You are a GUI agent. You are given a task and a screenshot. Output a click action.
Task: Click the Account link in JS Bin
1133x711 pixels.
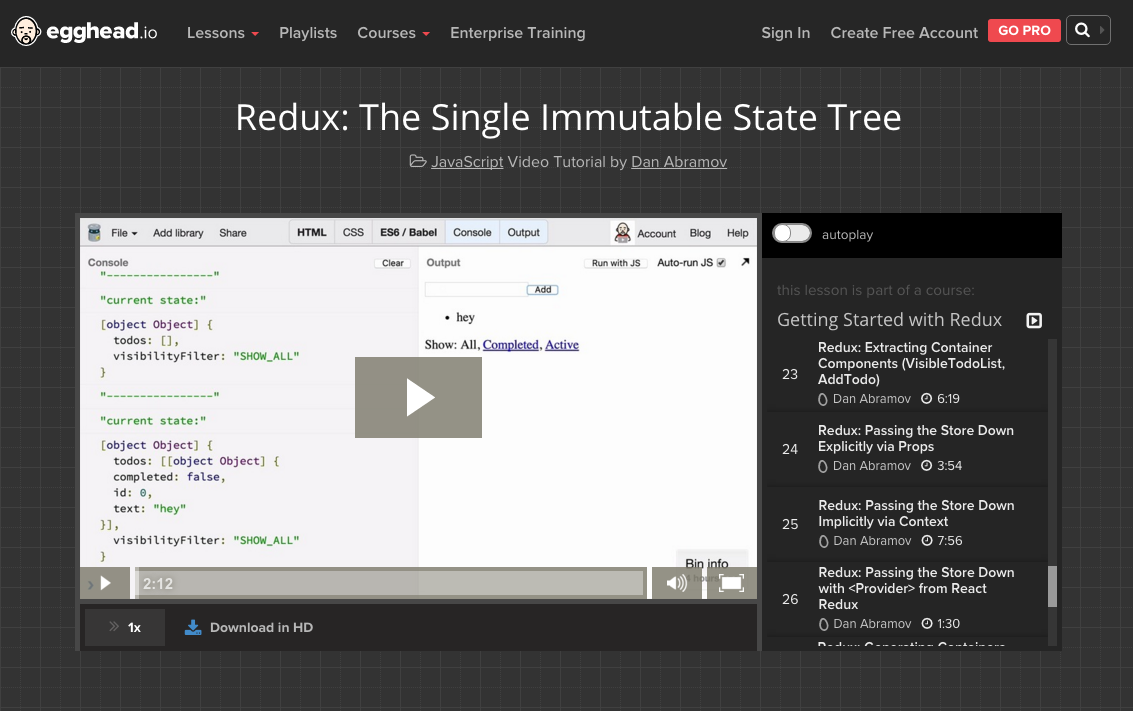pyautogui.click(x=656, y=233)
